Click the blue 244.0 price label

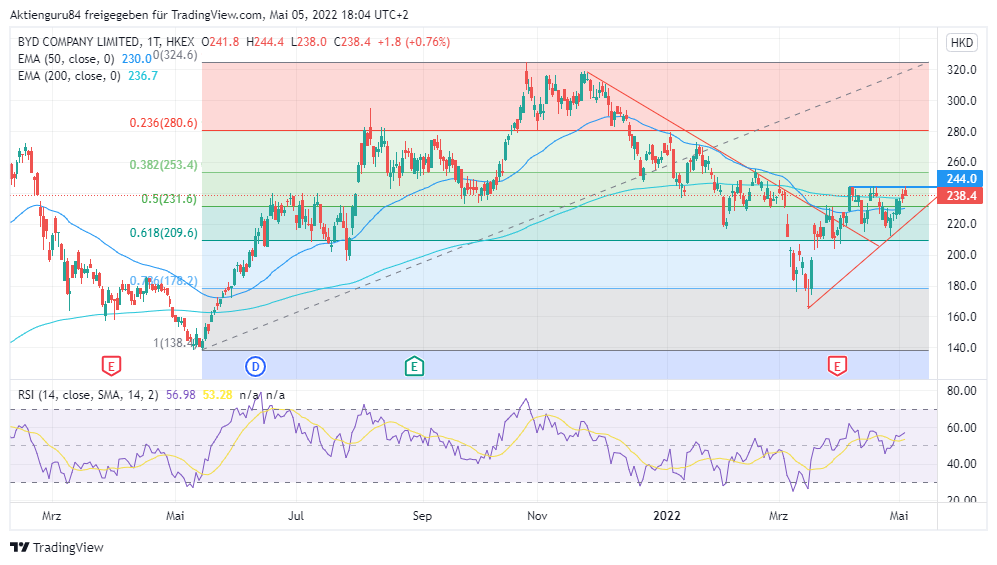[960, 179]
